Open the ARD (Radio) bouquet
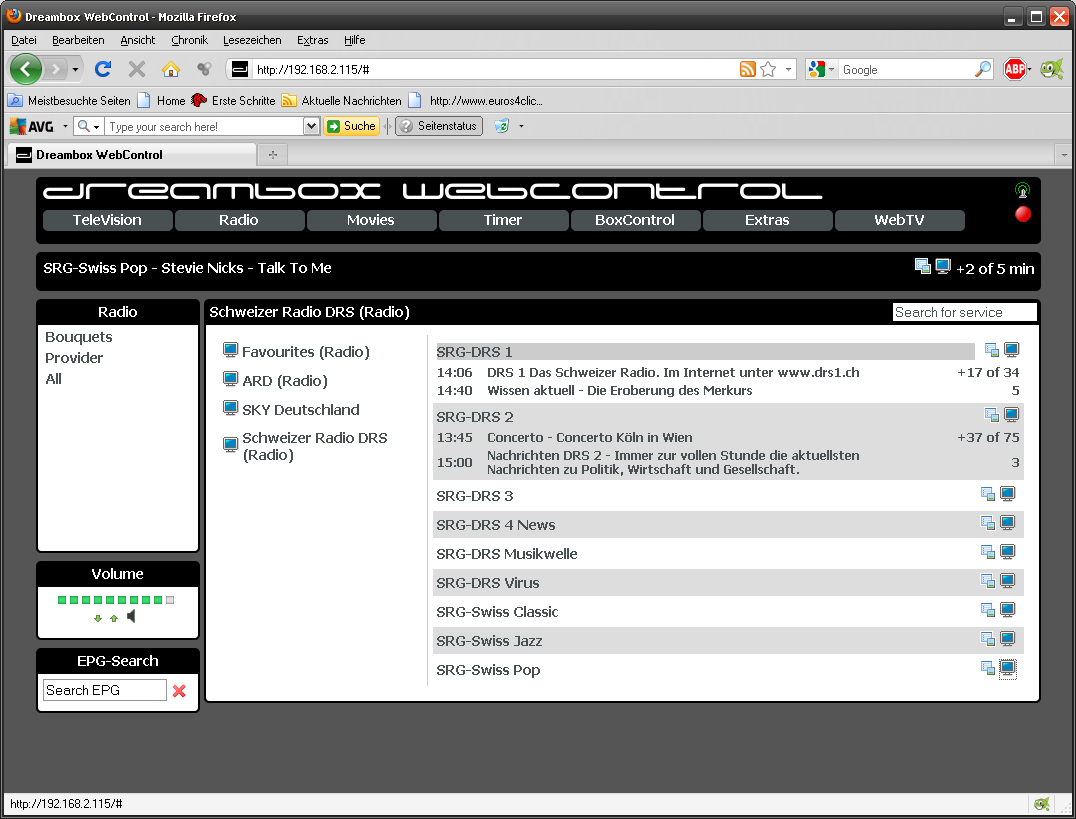 coord(285,380)
